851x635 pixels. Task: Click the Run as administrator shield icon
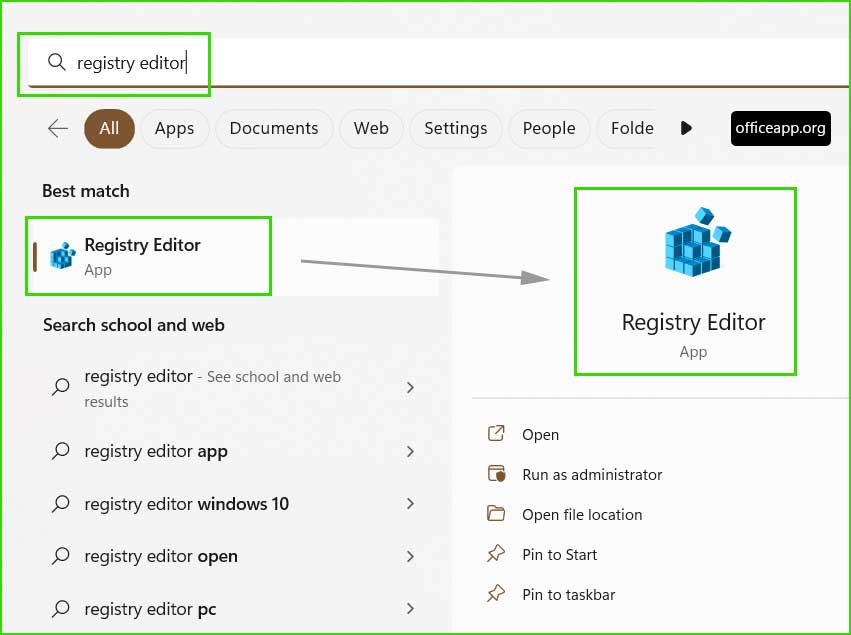pyautogui.click(x=496, y=473)
